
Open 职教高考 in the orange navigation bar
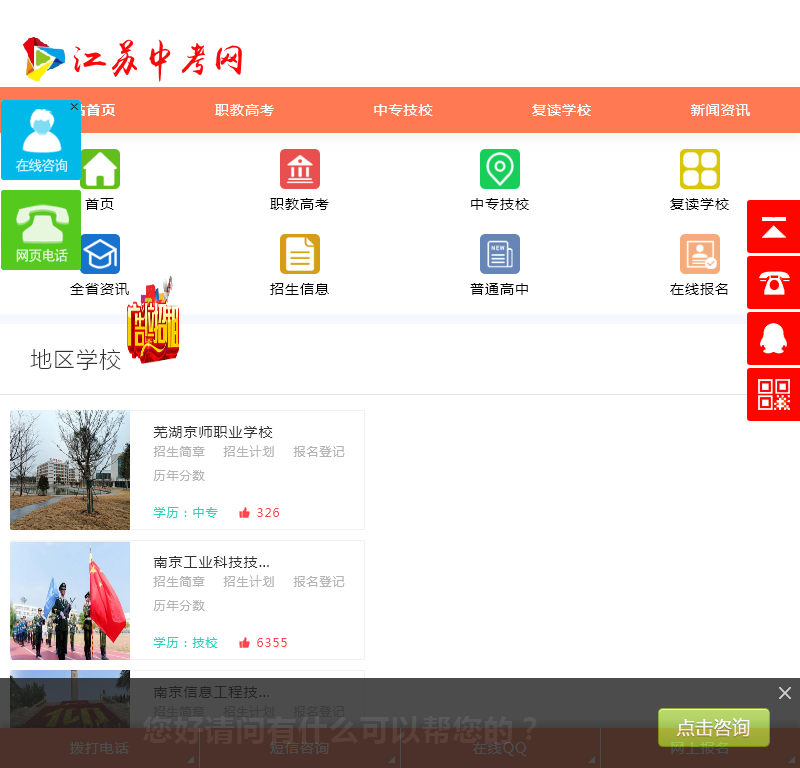click(244, 110)
